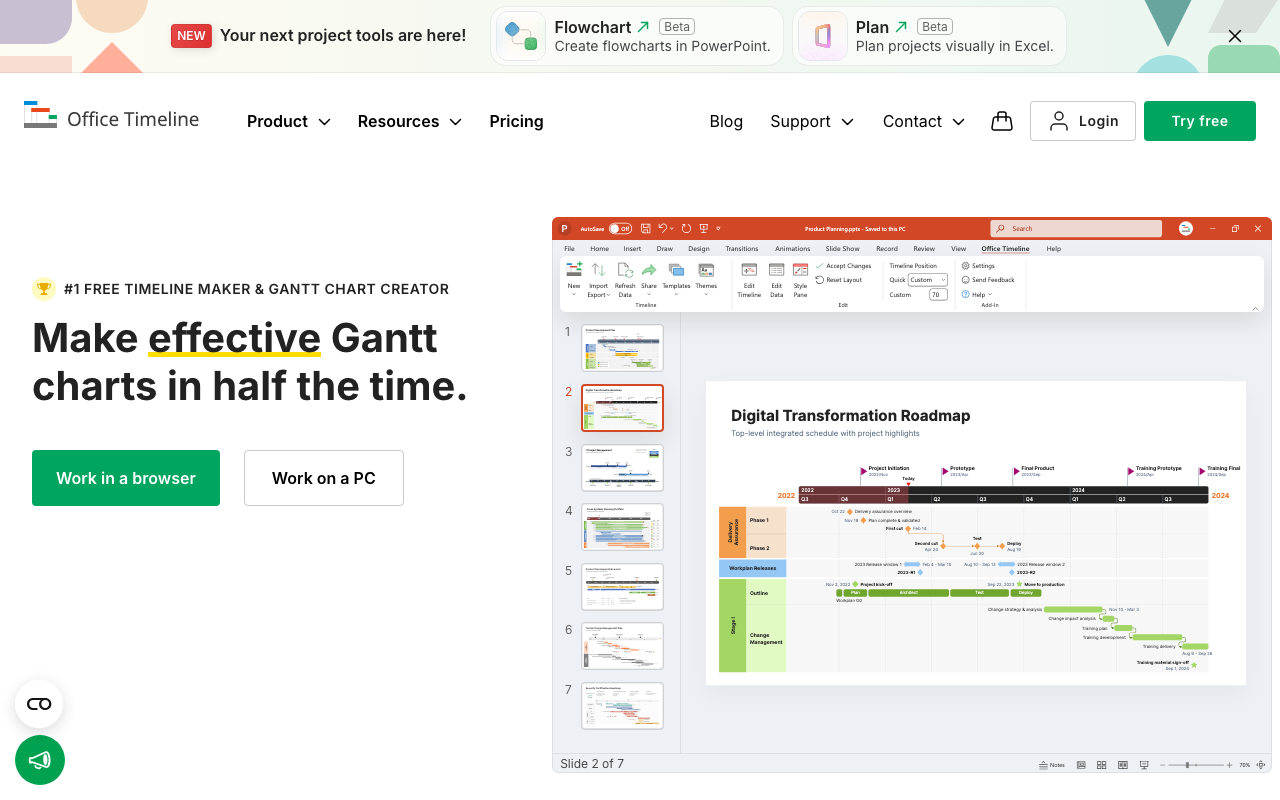Start Slide Show from the status bar icon
The height and width of the screenshot is (800, 1280).
point(1144,764)
